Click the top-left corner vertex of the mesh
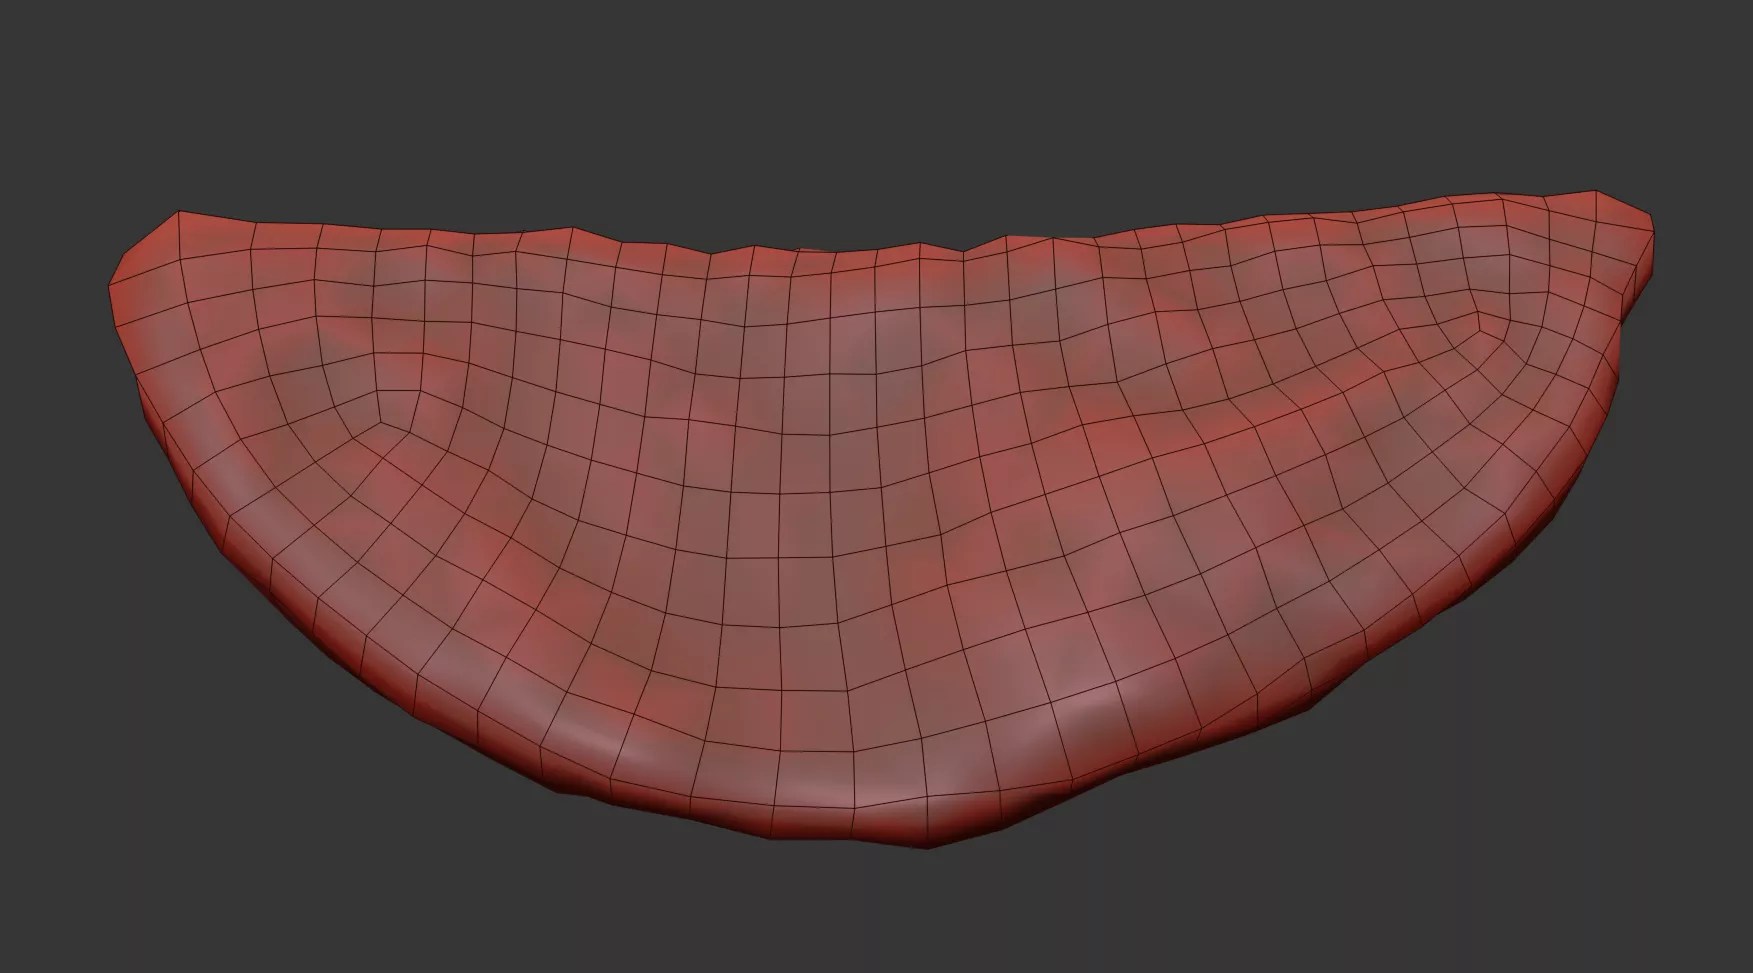 tap(179, 212)
